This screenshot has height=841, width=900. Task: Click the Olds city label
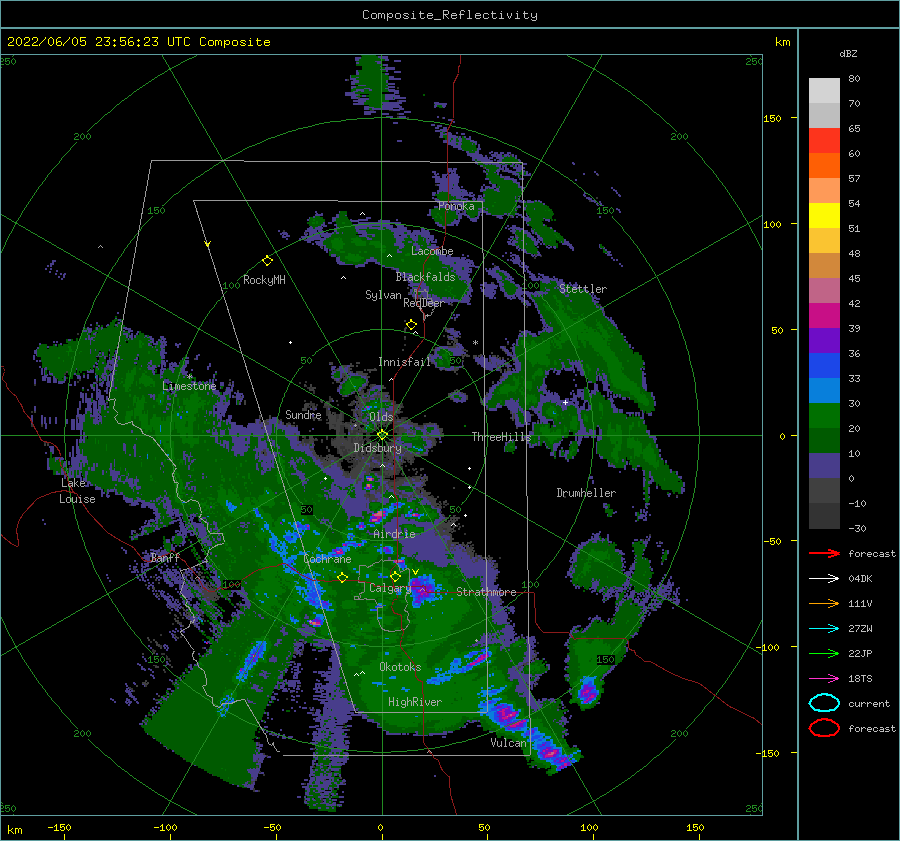381,417
